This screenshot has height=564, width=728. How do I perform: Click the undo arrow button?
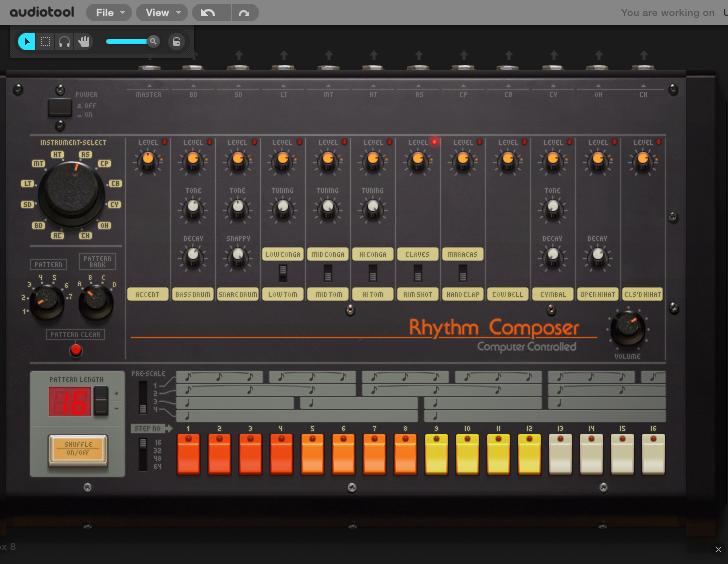point(208,13)
